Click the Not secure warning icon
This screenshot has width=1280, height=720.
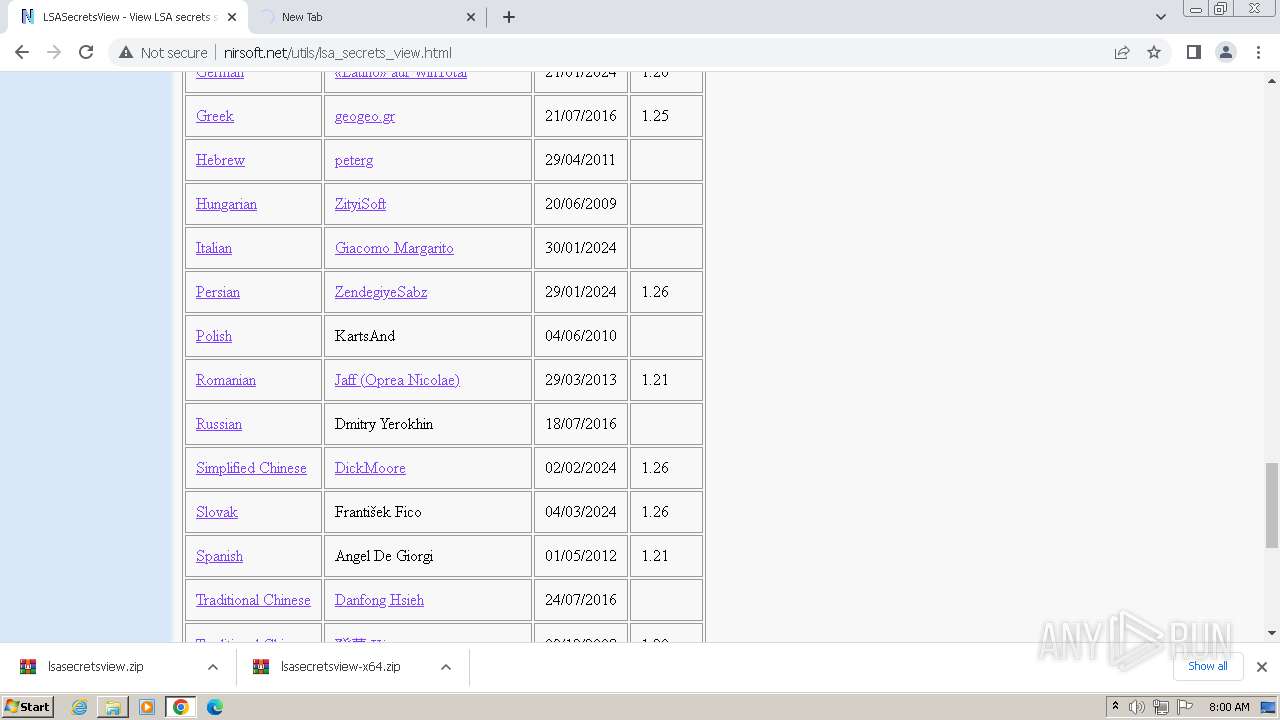click(126, 52)
